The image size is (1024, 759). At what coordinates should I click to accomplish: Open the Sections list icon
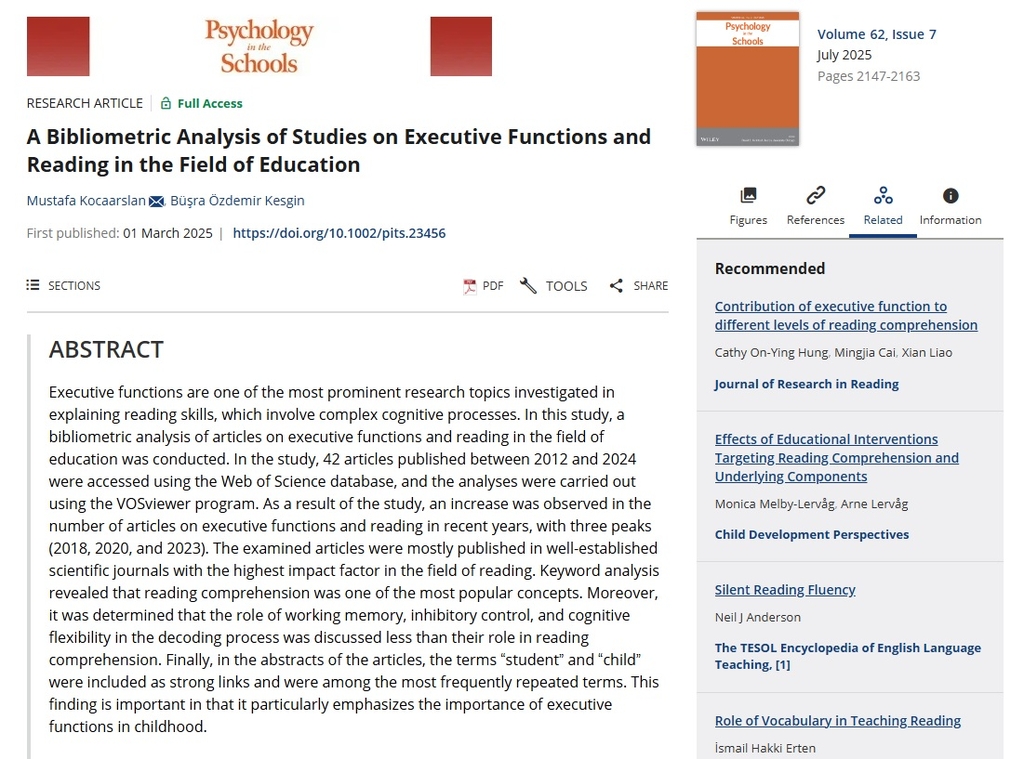[x=33, y=285]
